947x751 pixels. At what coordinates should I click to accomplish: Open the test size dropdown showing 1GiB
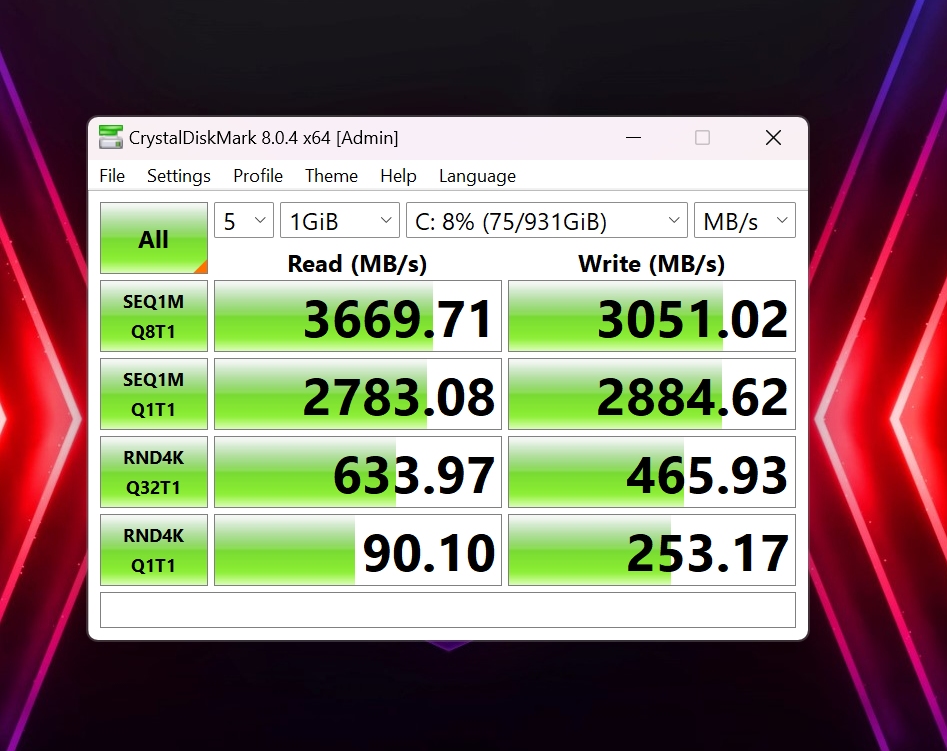(340, 221)
